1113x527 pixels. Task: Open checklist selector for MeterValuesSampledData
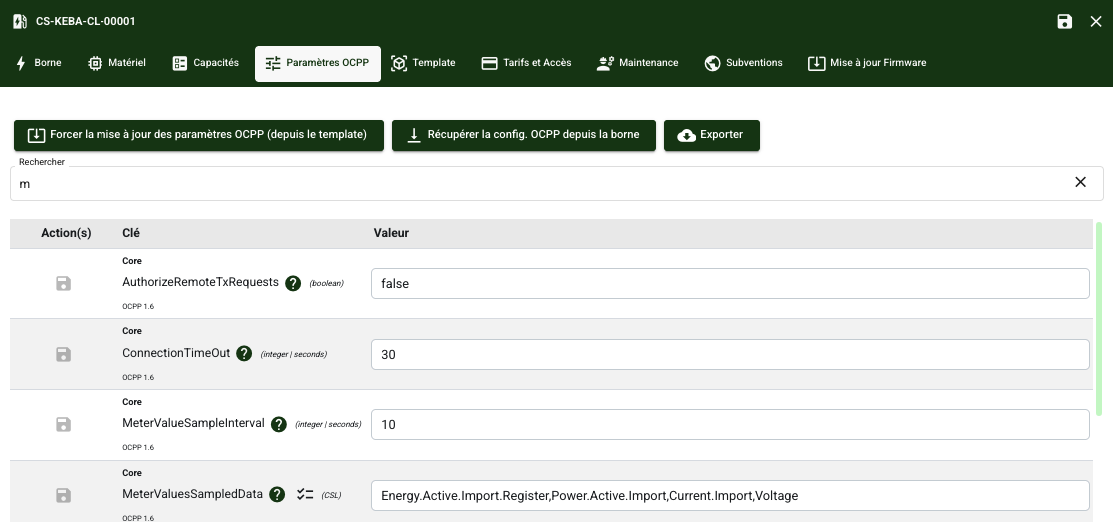306,494
